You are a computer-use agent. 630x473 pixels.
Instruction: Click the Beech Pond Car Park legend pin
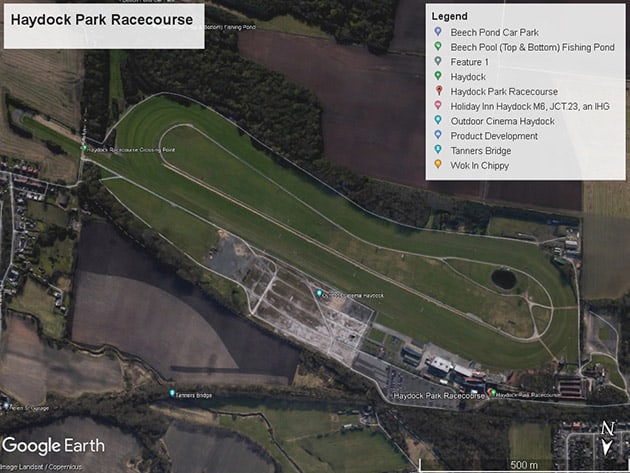(x=437, y=32)
